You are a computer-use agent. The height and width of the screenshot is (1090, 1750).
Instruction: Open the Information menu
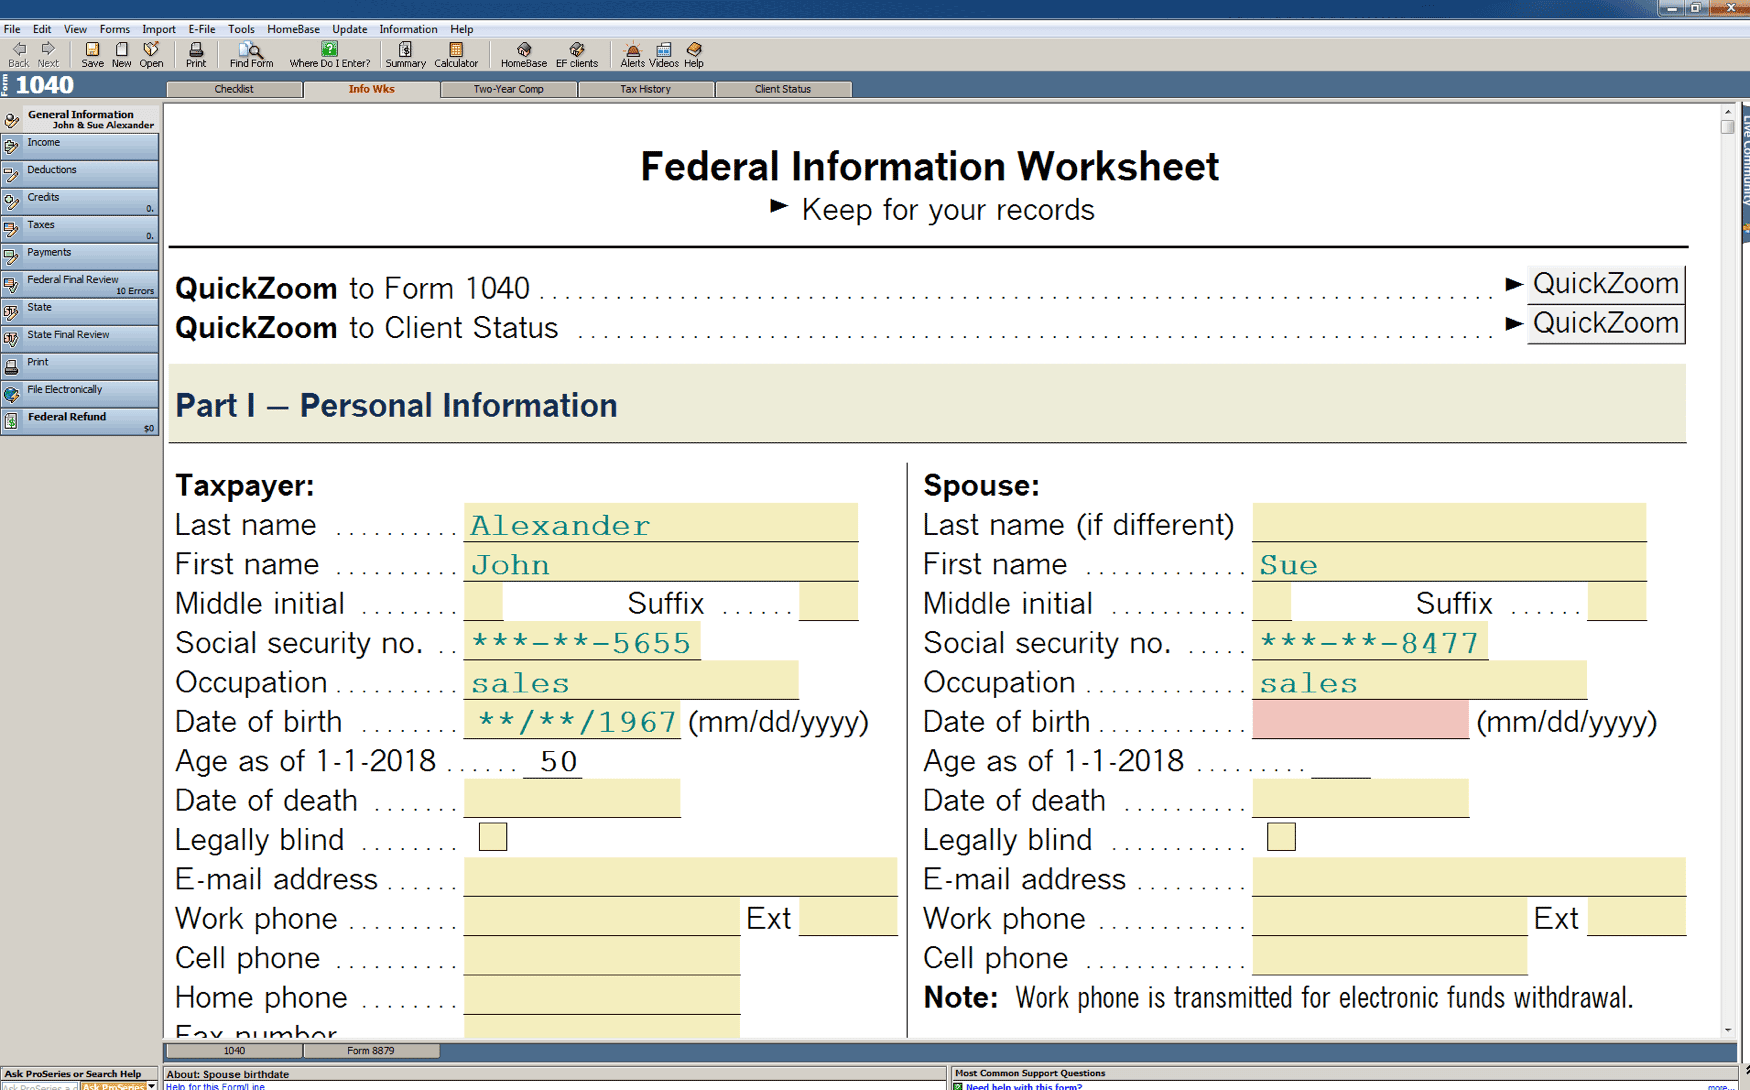[408, 29]
